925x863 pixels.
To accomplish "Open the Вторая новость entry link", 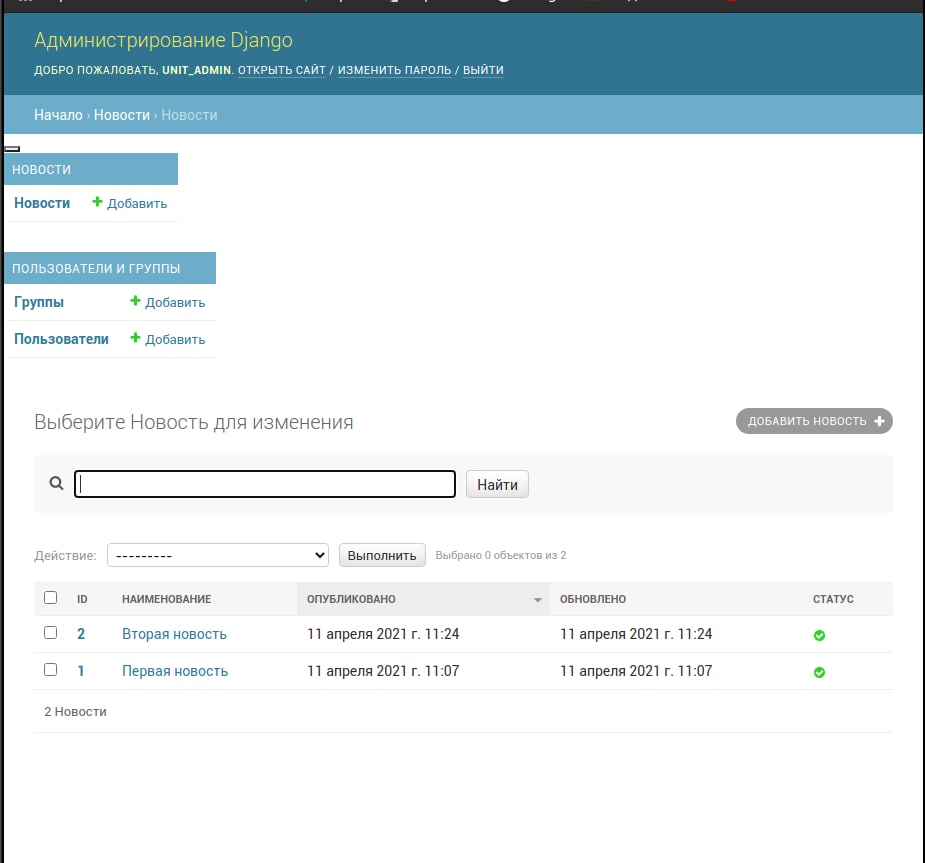I will (x=174, y=634).
